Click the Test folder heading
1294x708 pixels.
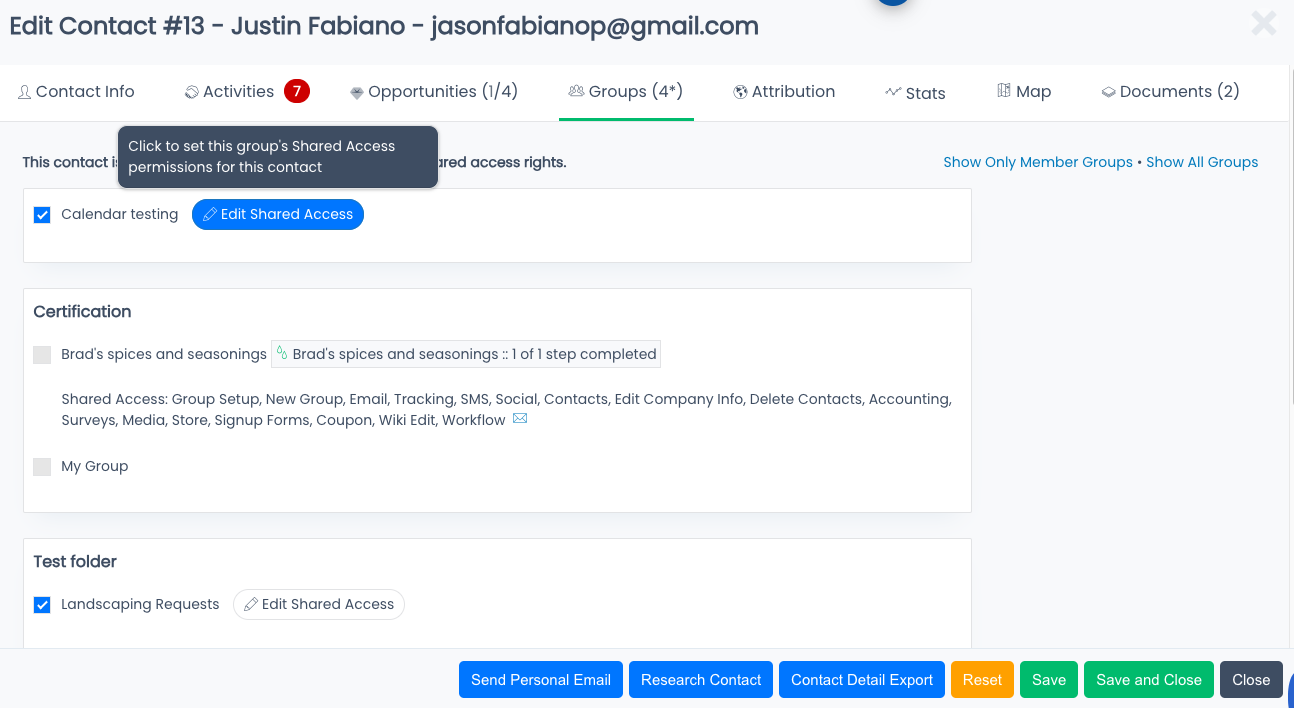[75, 562]
